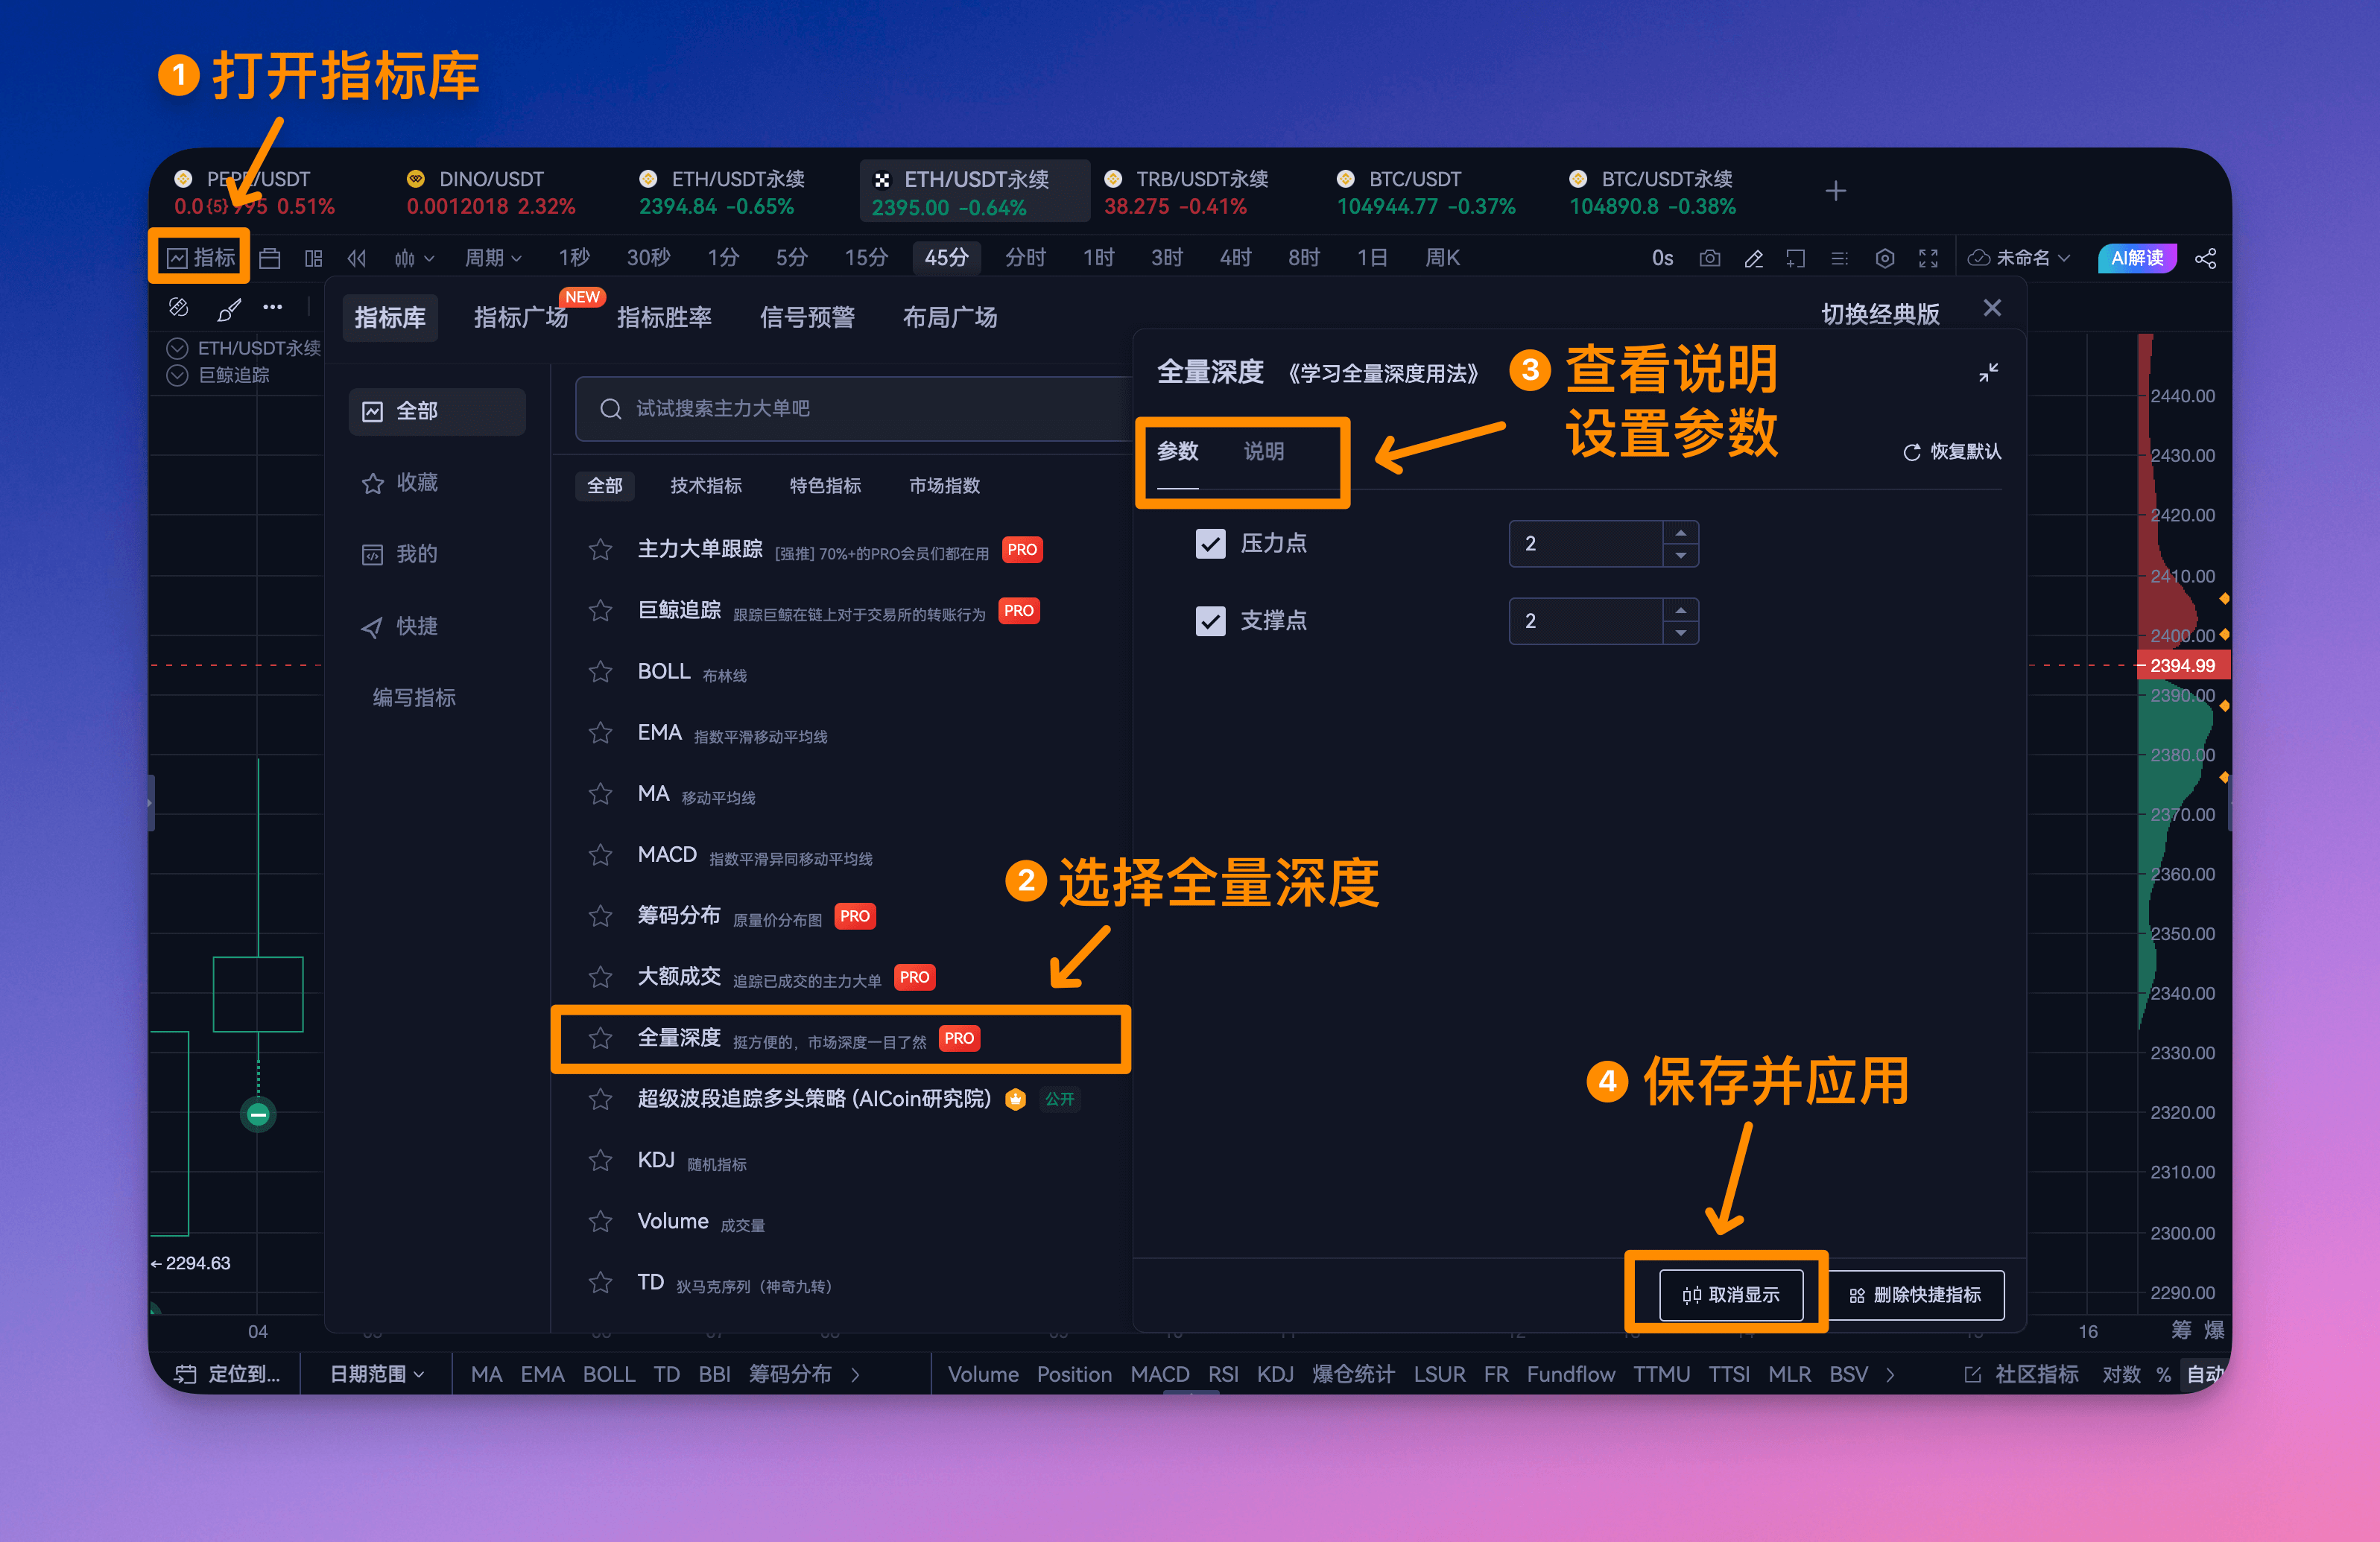Viewport: 2380px width, 1542px height.
Task: Favorite the KDJ indicator star
Action: pos(600,1160)
